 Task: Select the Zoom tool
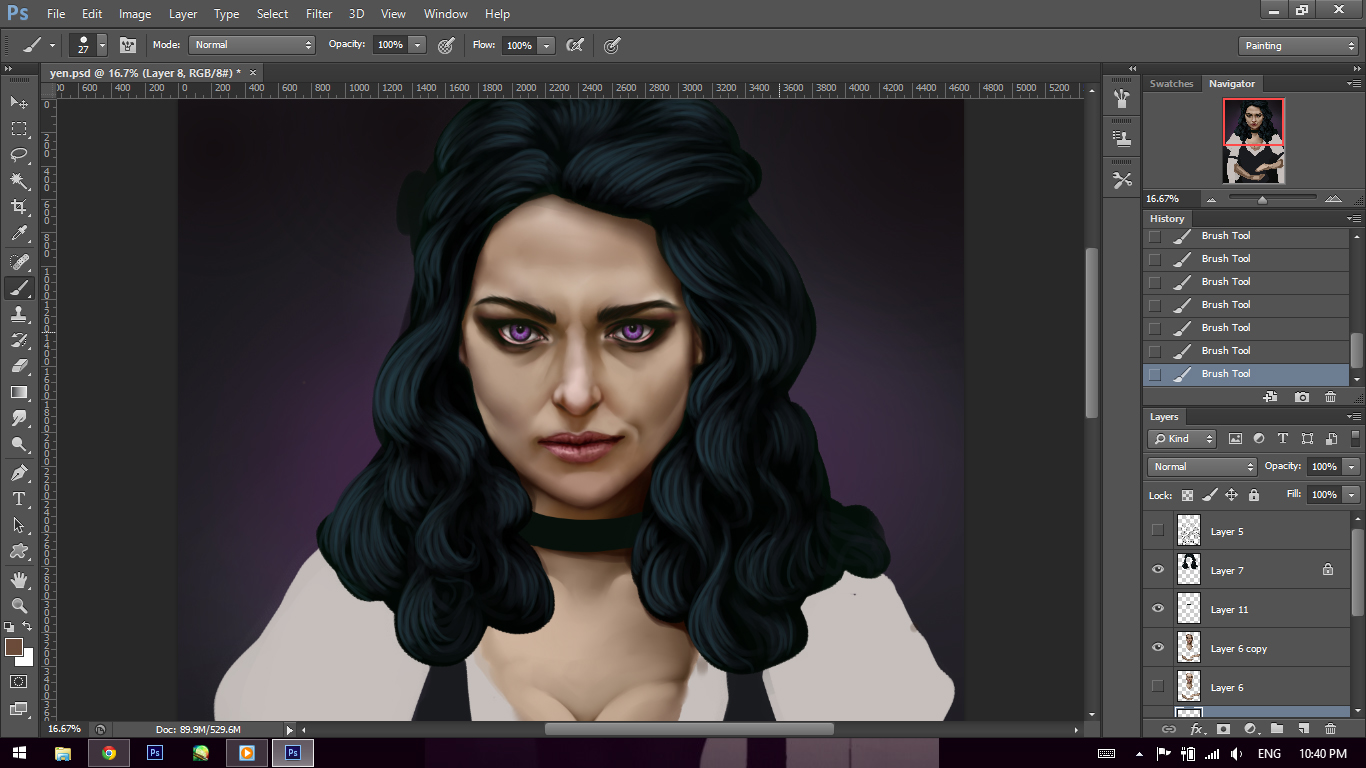coord(19,606)
